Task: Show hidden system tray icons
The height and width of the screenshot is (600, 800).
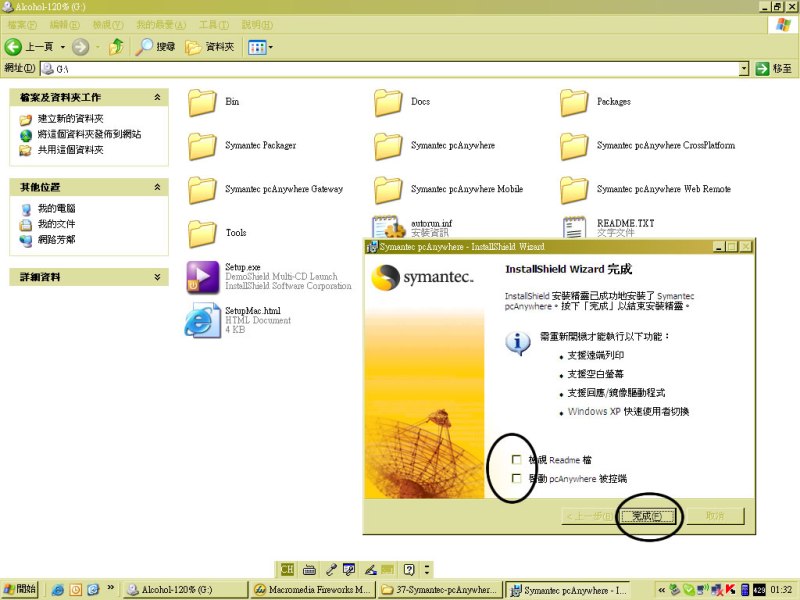Action: point(661,590)
